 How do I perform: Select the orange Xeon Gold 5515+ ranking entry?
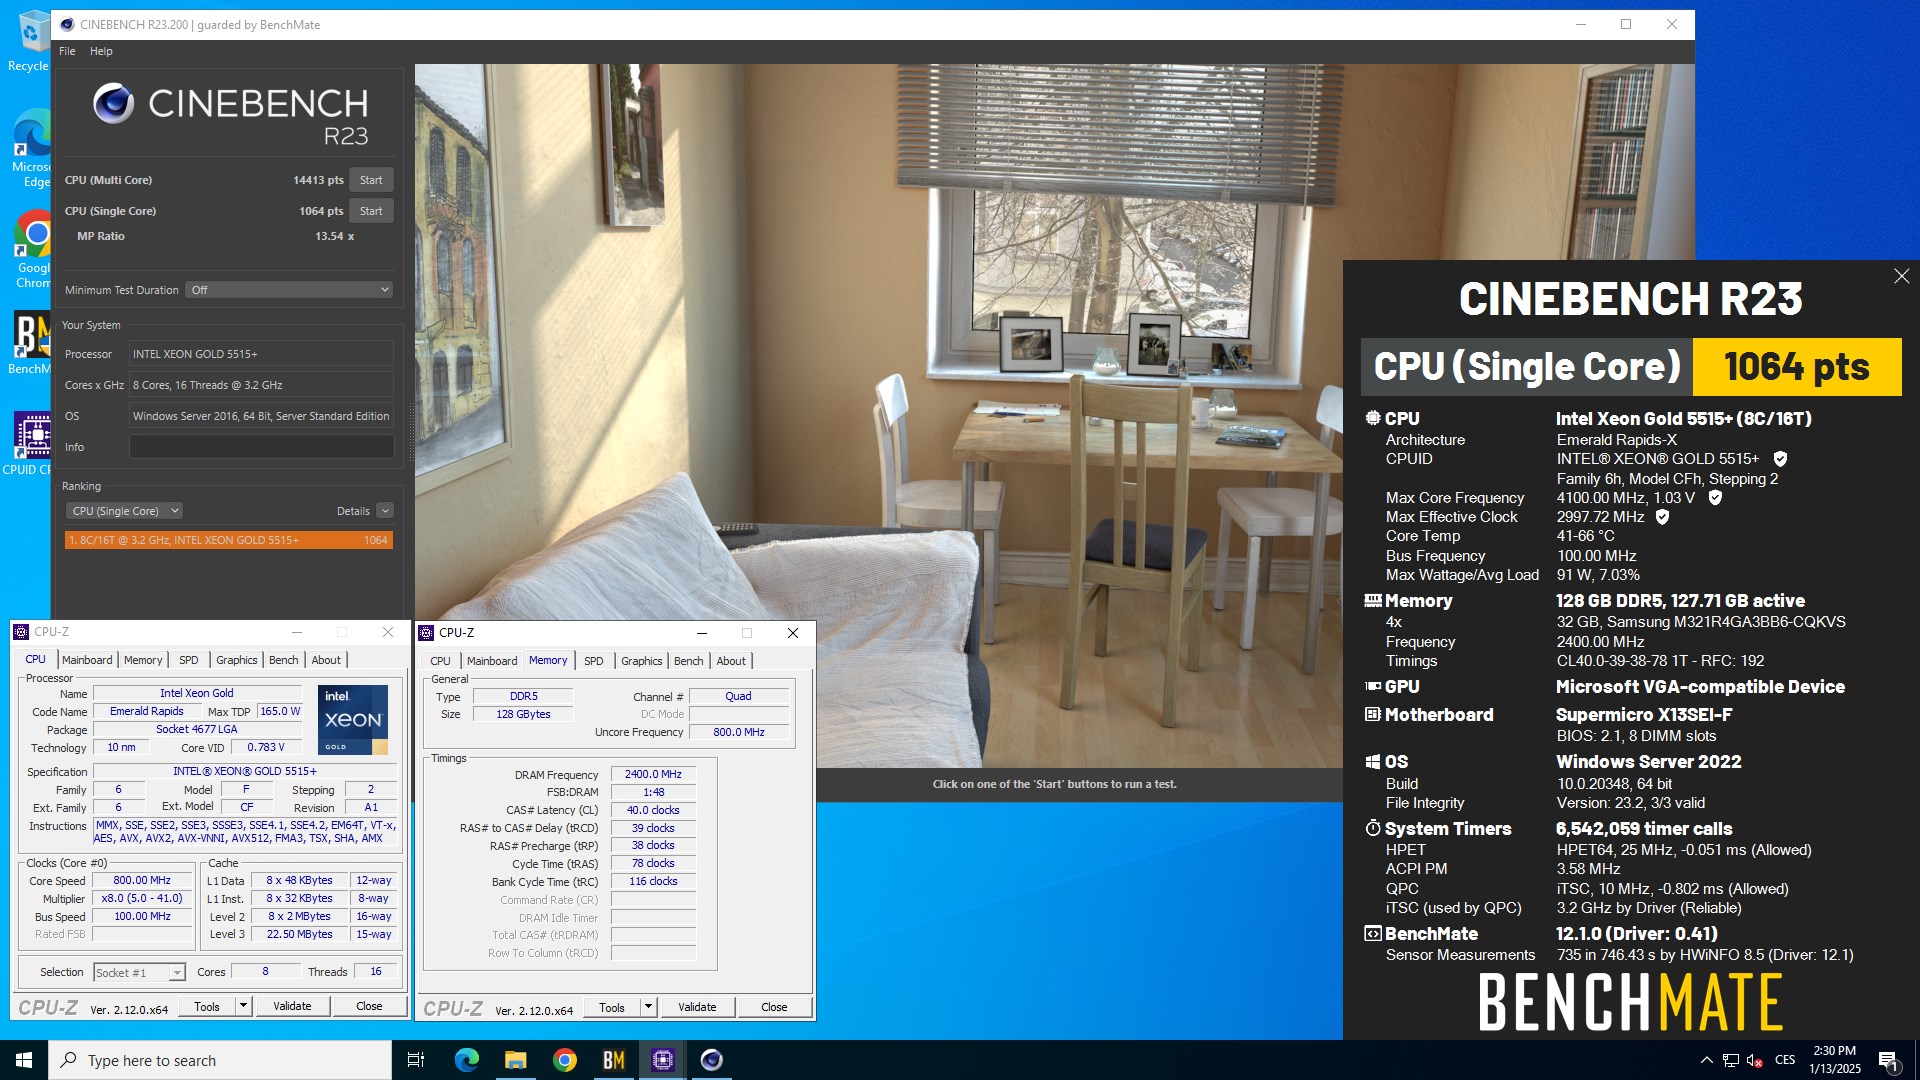pos(229,540)
